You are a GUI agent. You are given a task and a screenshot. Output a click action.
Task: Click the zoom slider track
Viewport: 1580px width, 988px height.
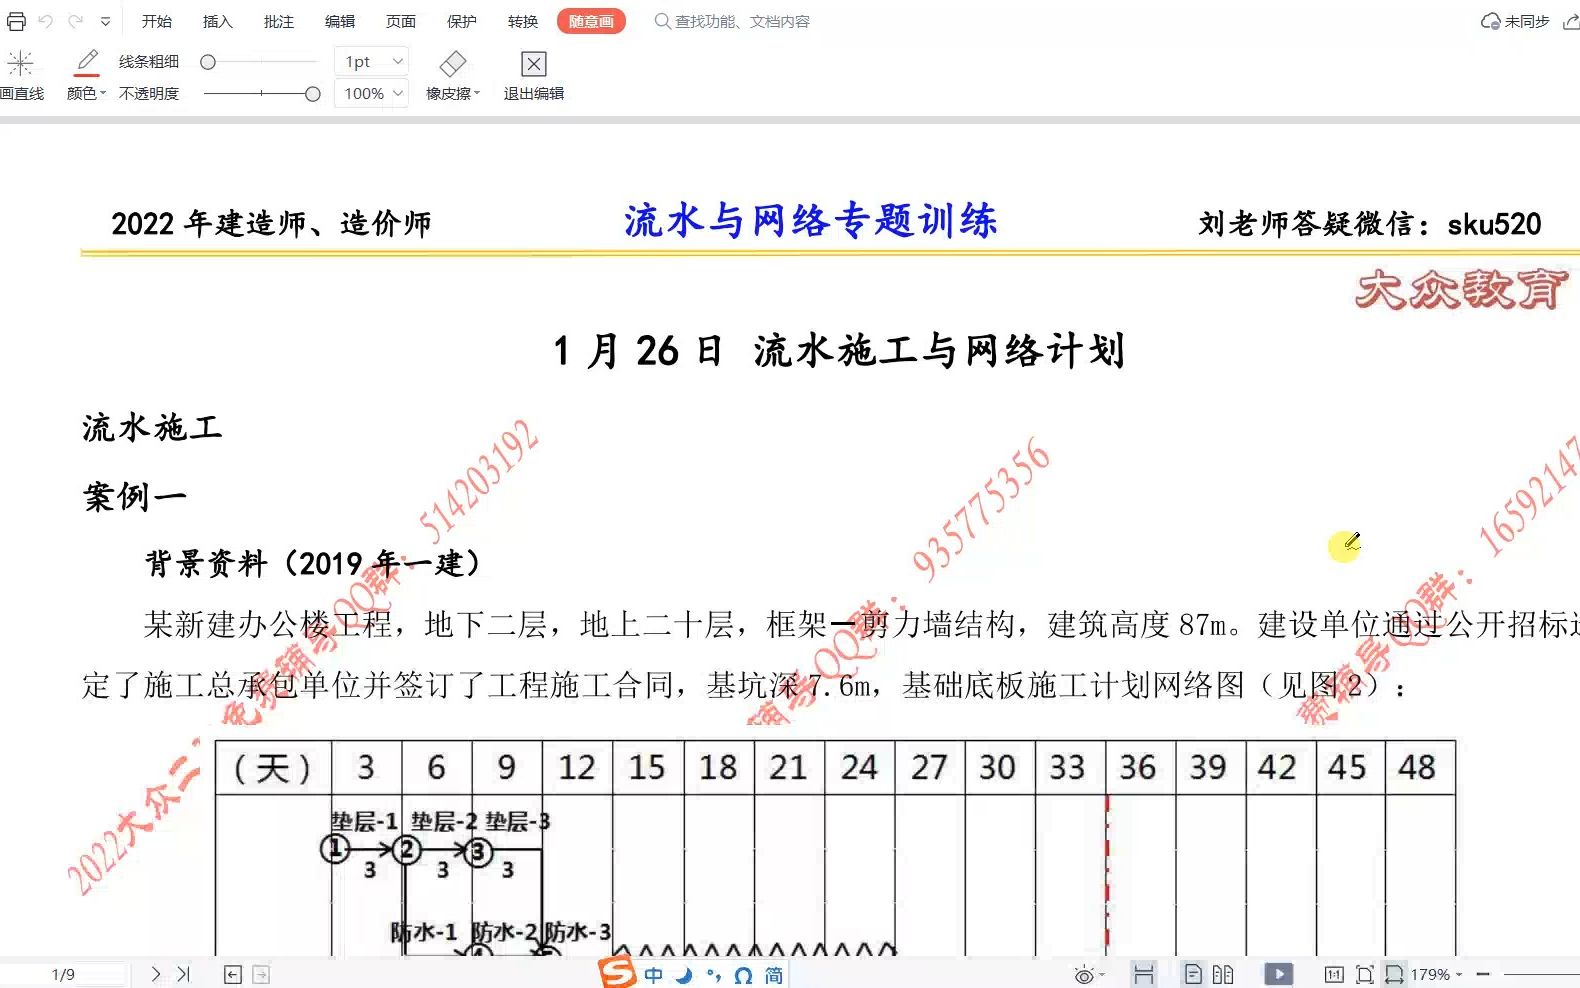coord(1541,974)
